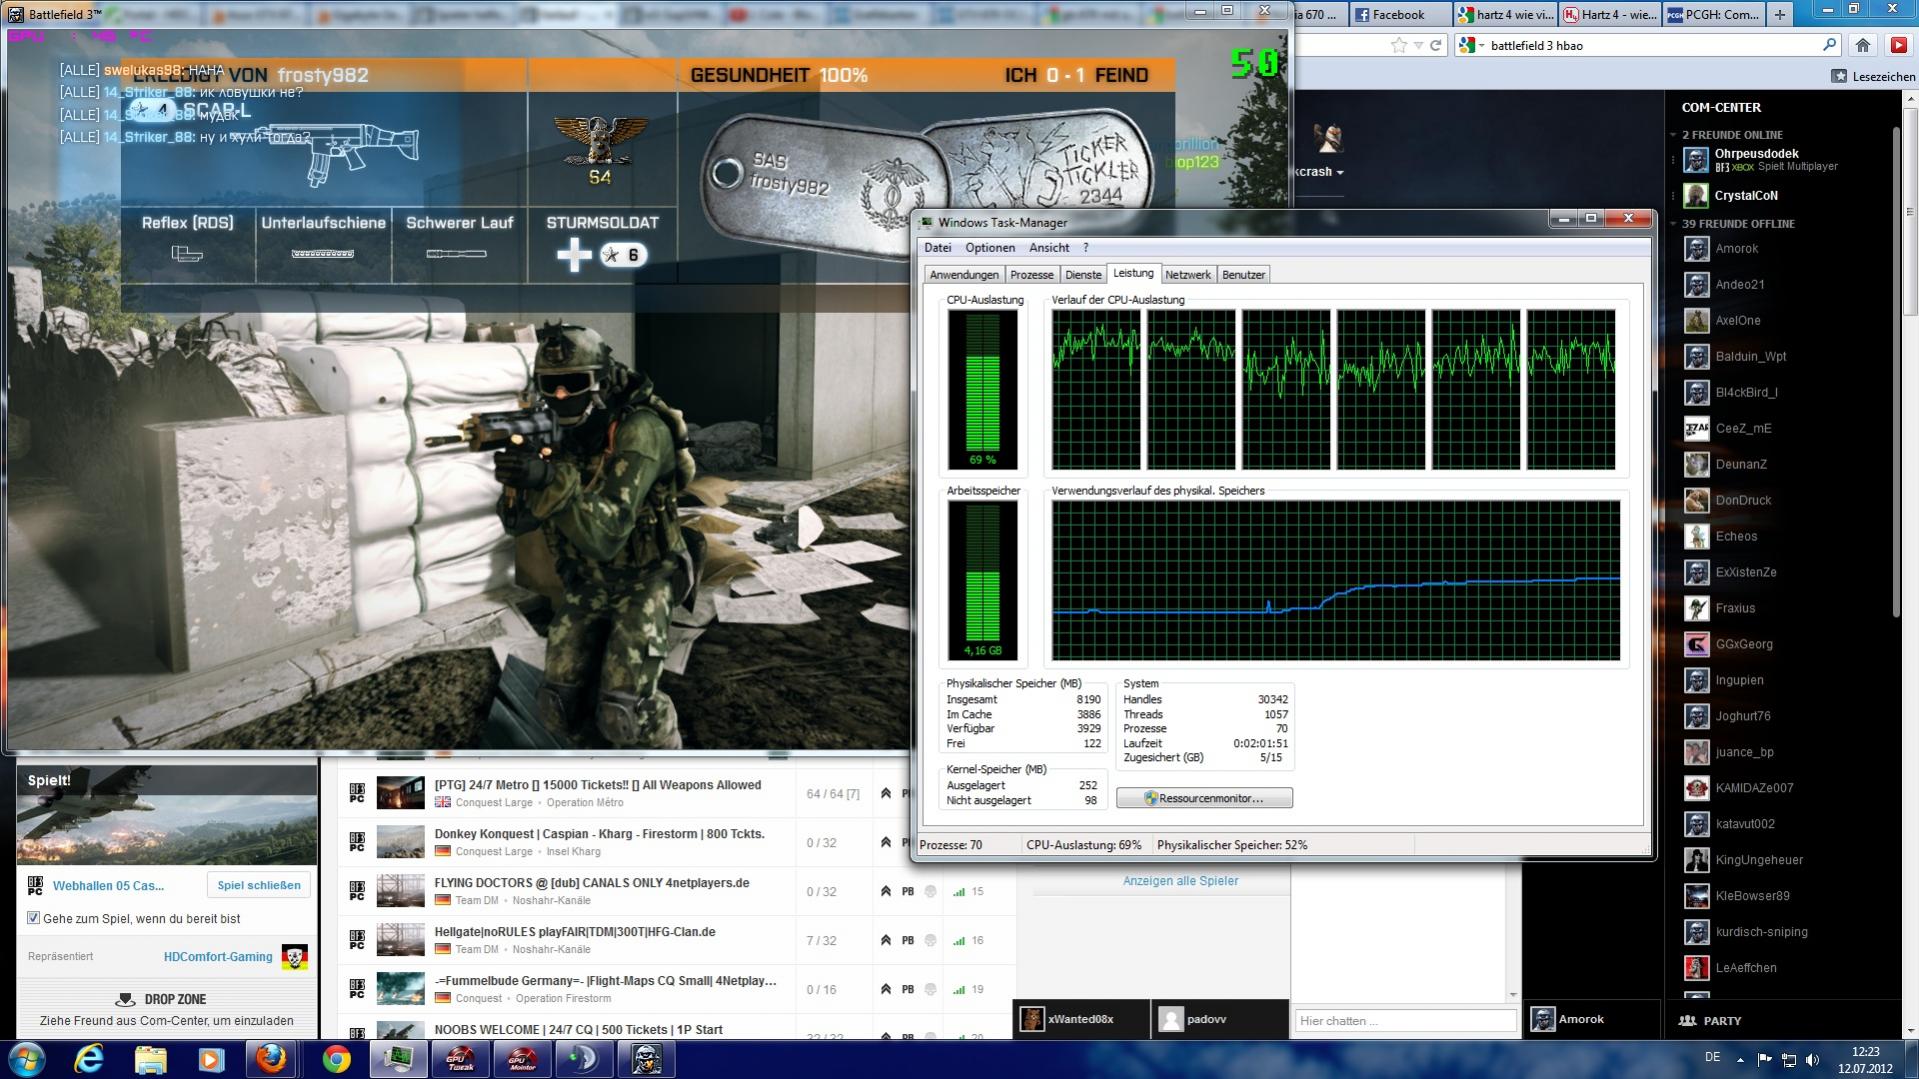Viewport: 1919px width, 1079px height.
Task: Open the Ansicht menu in Task Manager
Action: click(x=1049, y=248)
